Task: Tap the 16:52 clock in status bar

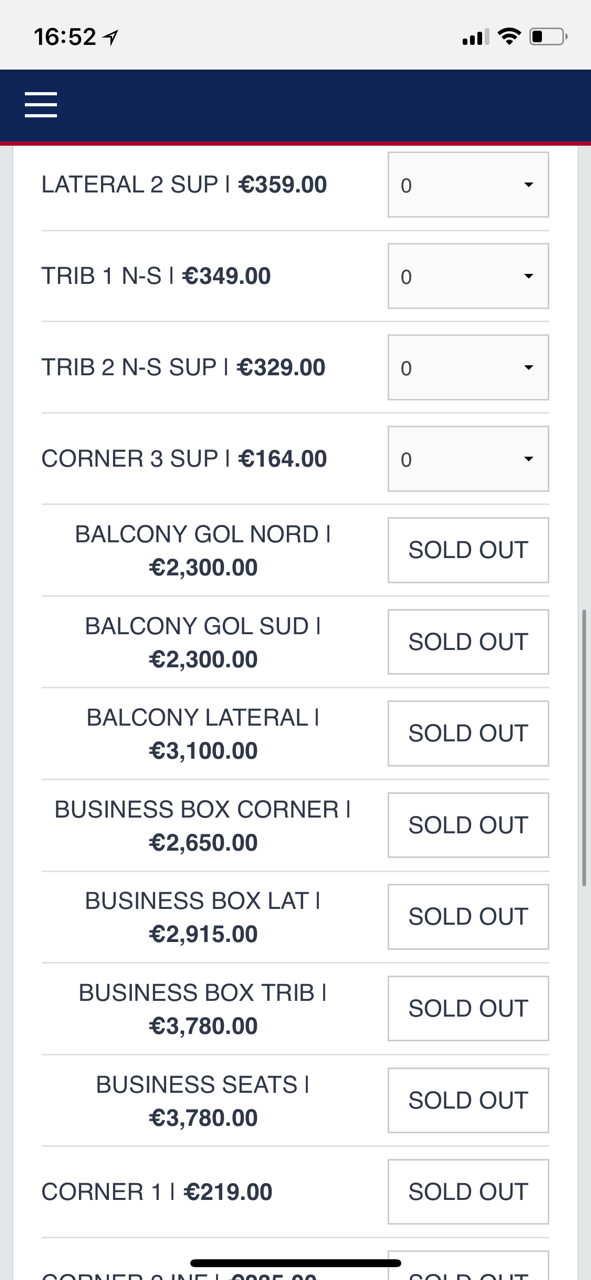Action: [65, 37]
